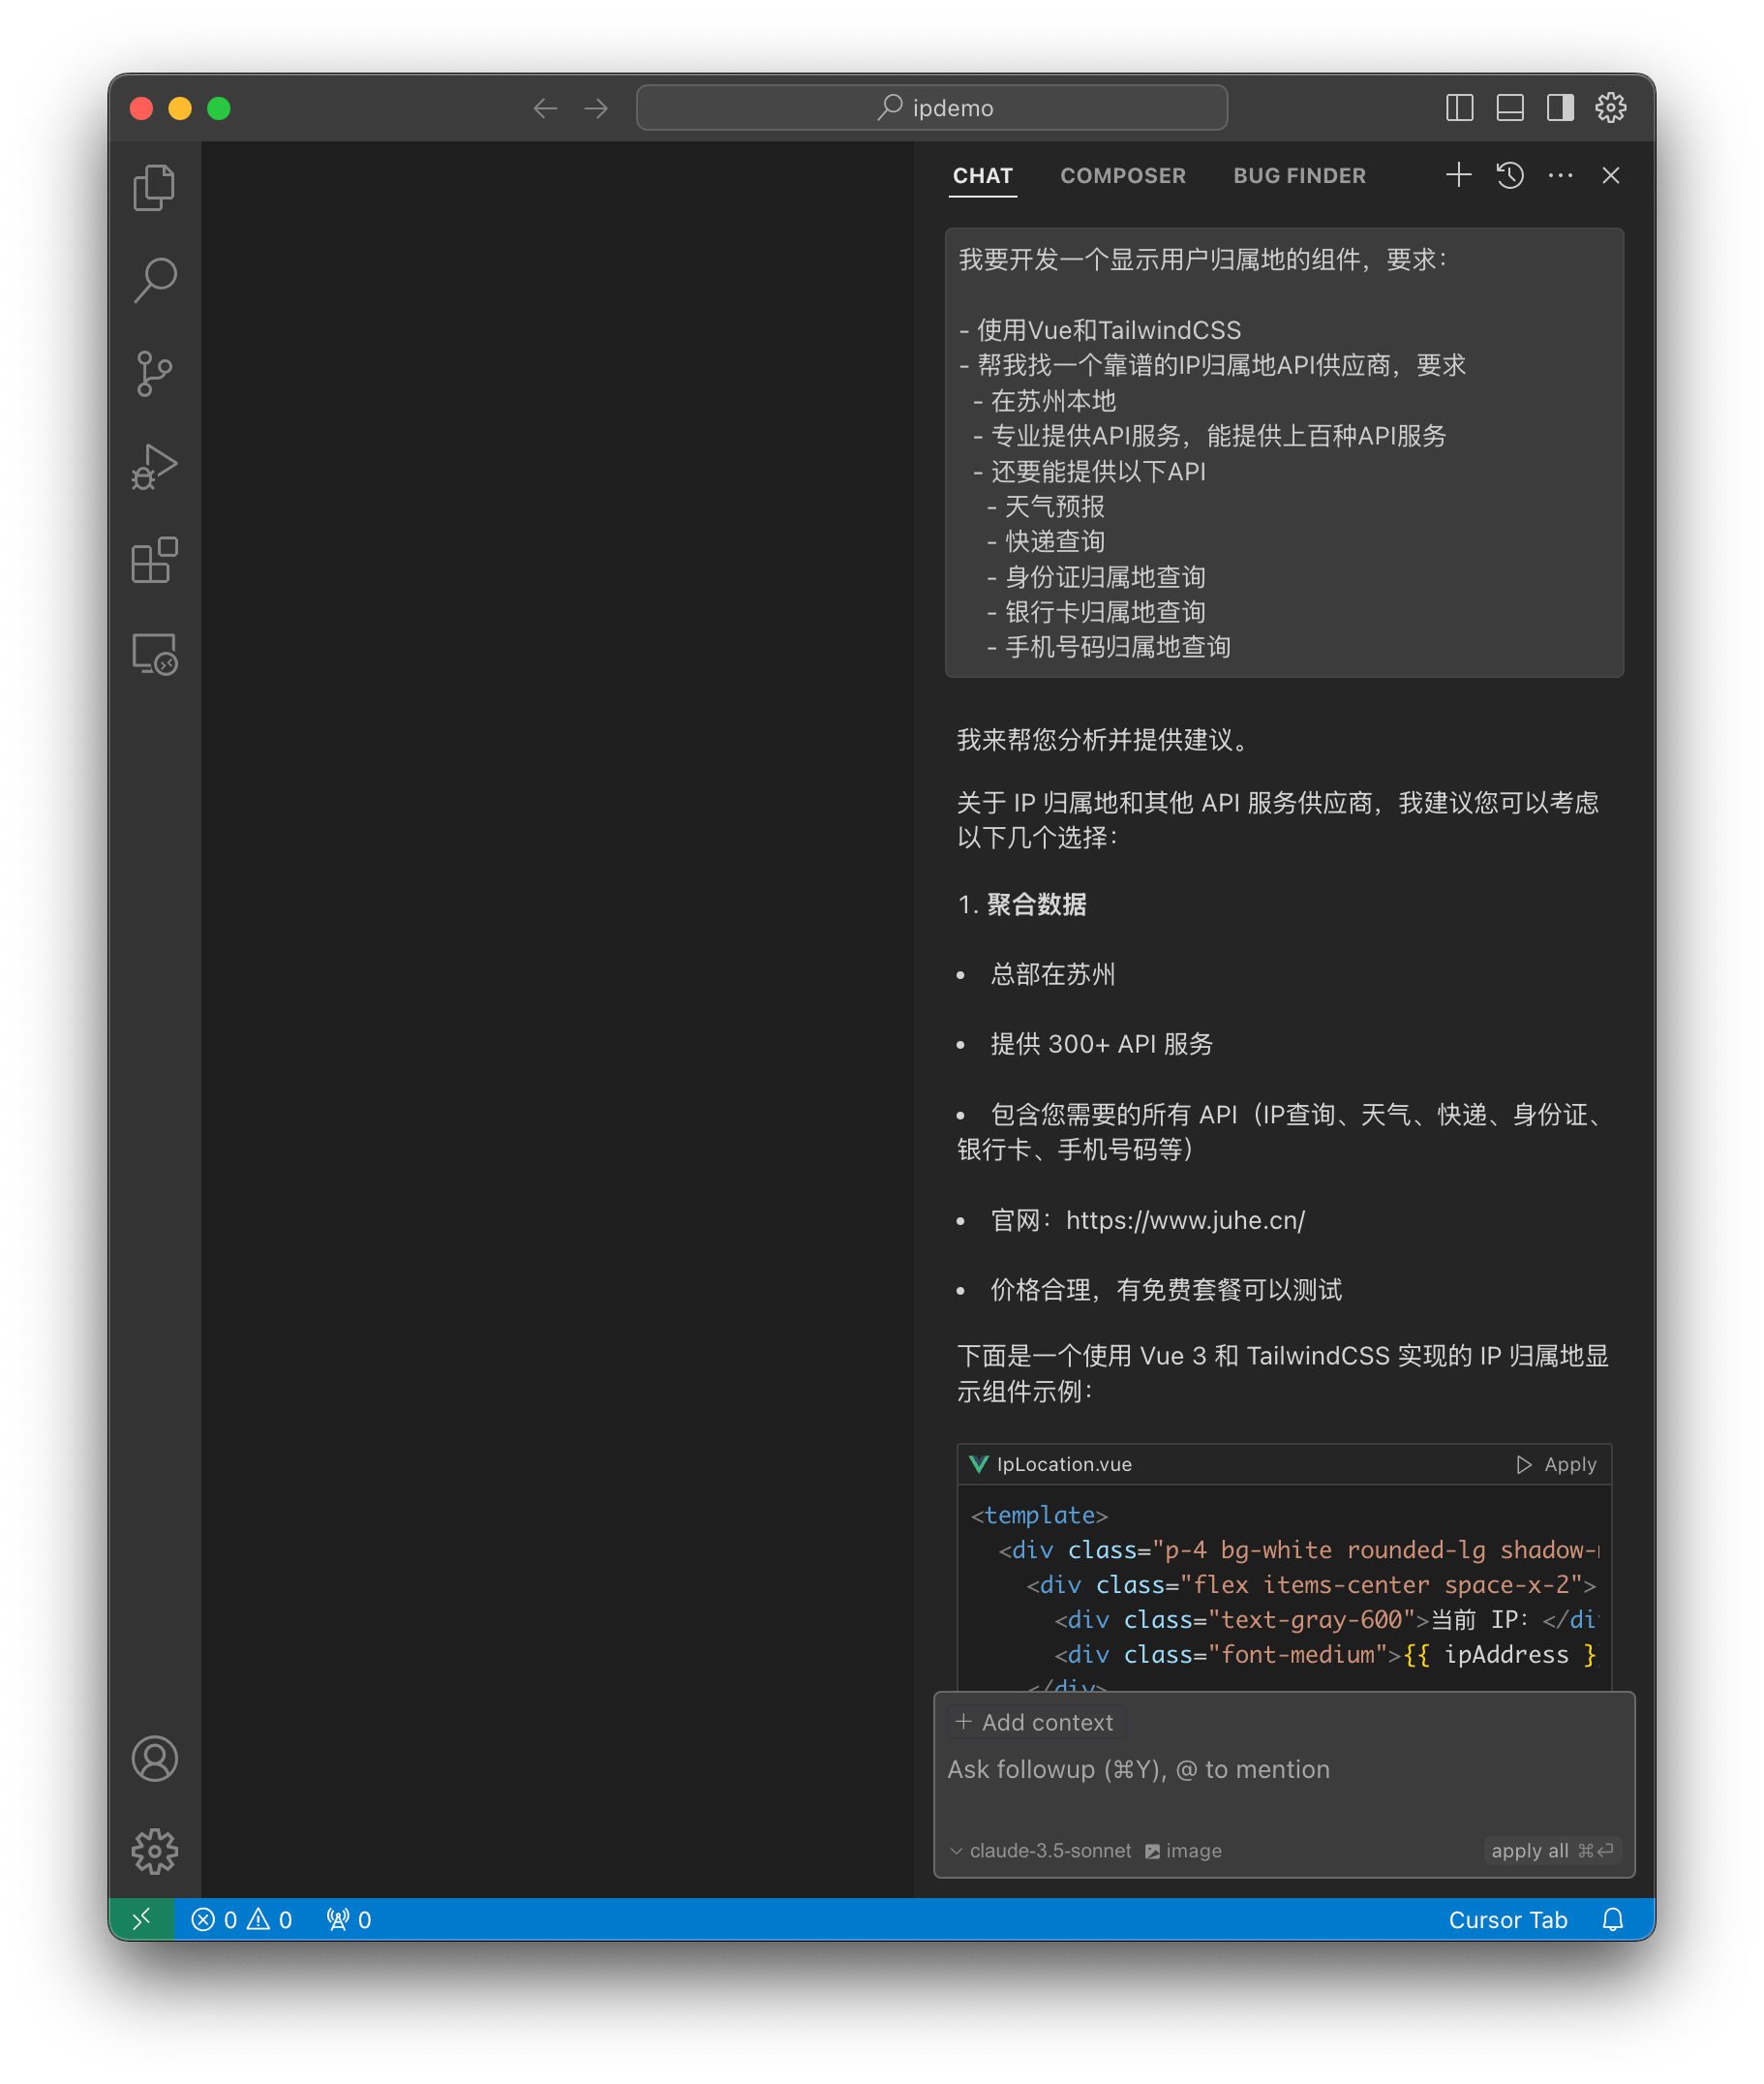Open notifications via the bell icon
The image size is (1764, 2084).
tap(1613, 1920)
